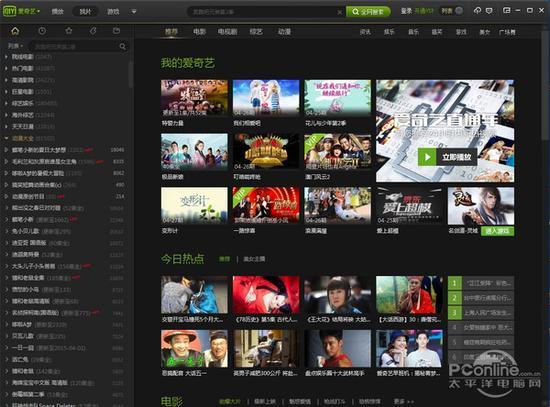
Task: Click the sidebar list vertical scrollbar
Action: [x=131, y=74]
